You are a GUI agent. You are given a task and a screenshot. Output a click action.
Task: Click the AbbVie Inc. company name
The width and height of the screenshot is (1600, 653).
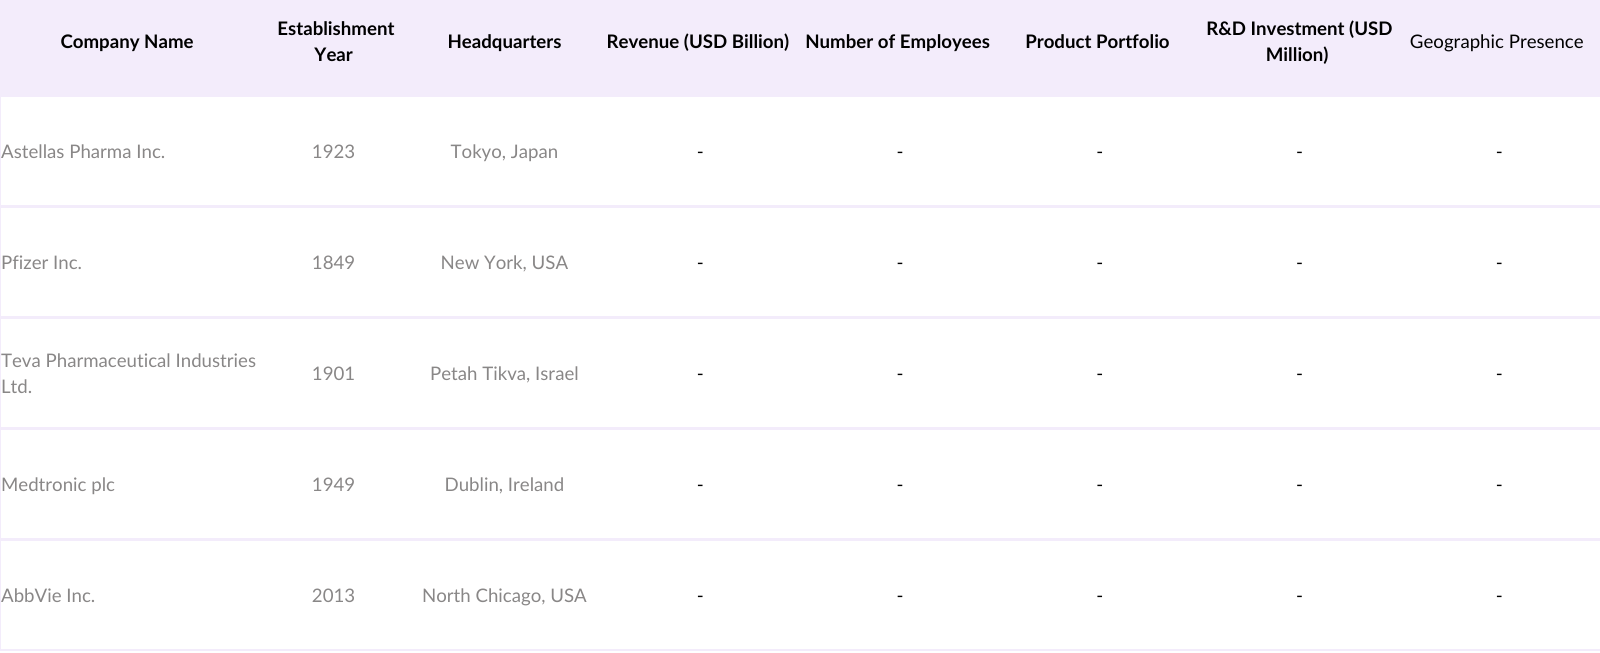tap(48, 596)
